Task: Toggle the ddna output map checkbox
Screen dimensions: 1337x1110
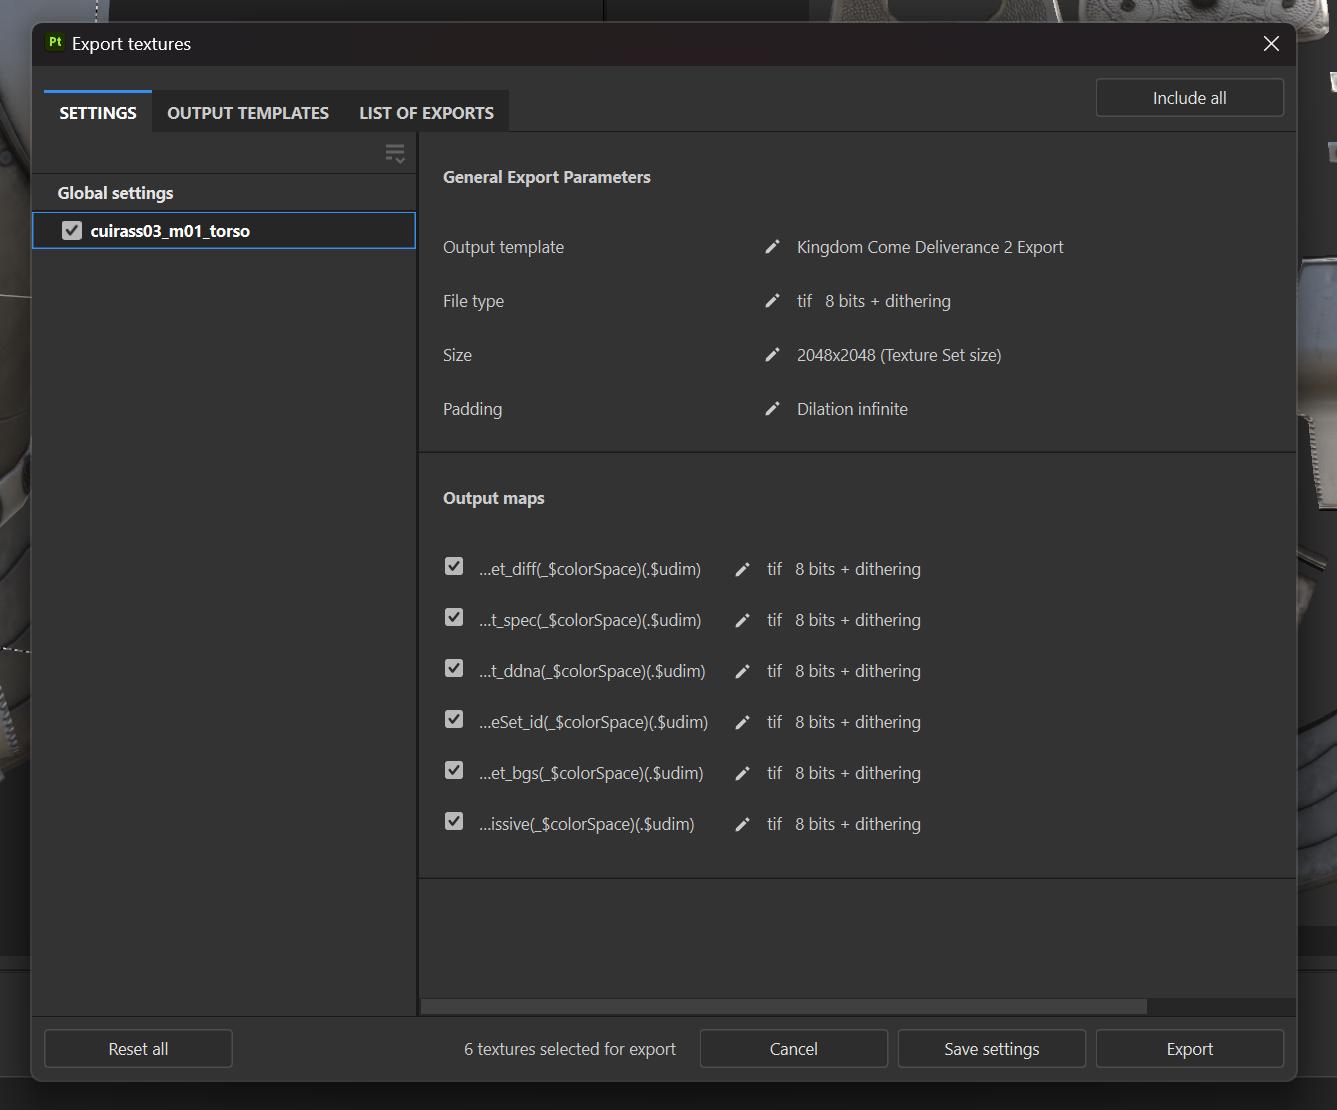Action: [x=454, y=669]
